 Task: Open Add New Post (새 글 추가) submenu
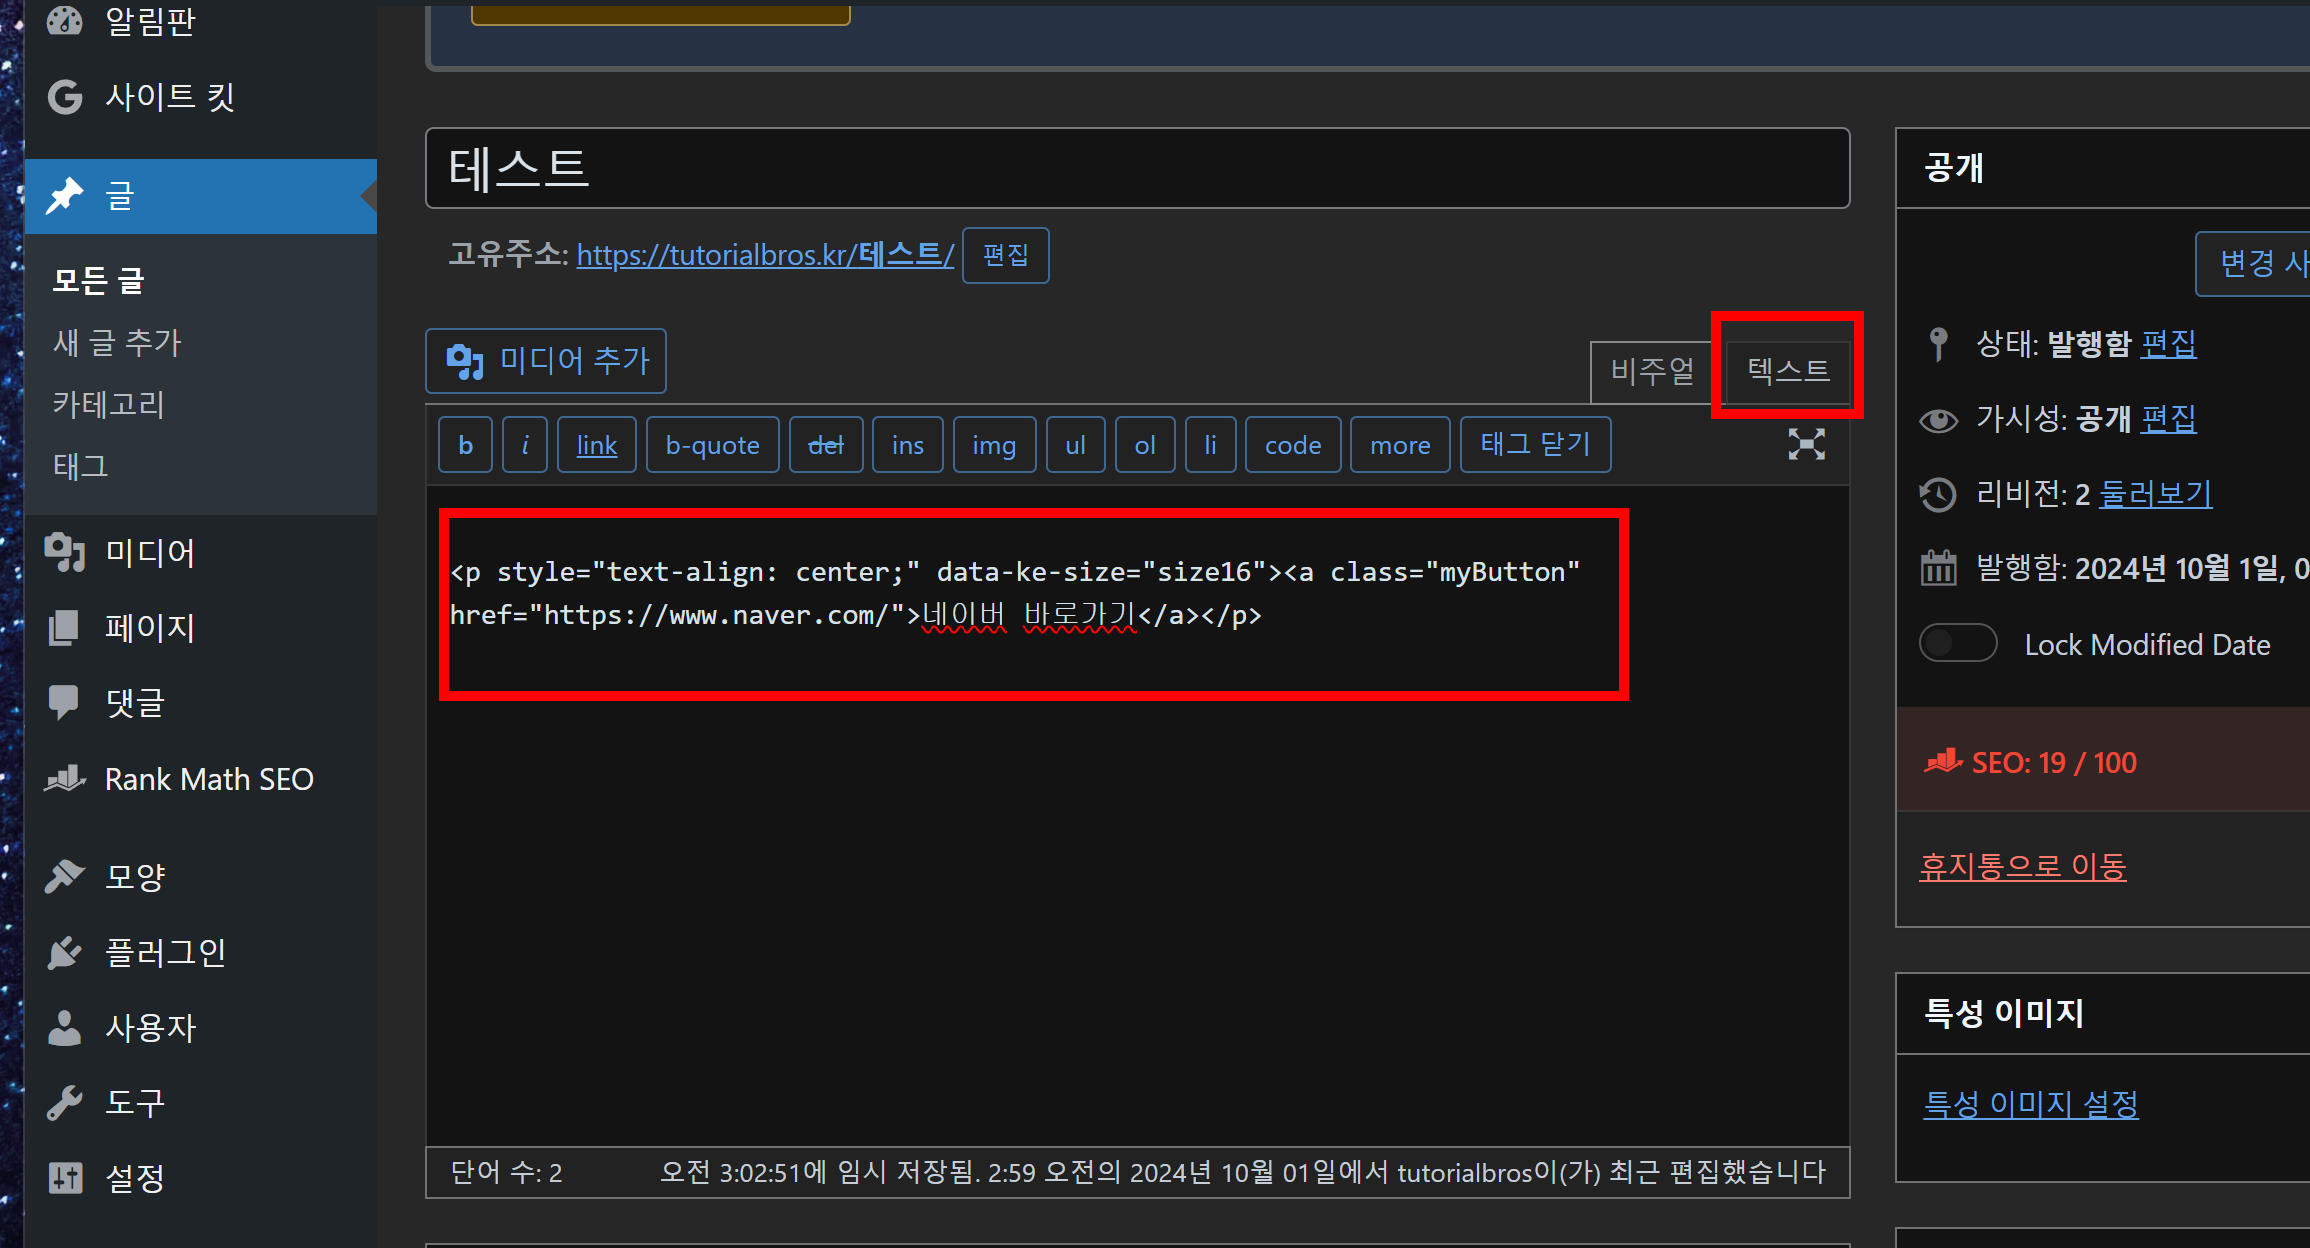117,342
